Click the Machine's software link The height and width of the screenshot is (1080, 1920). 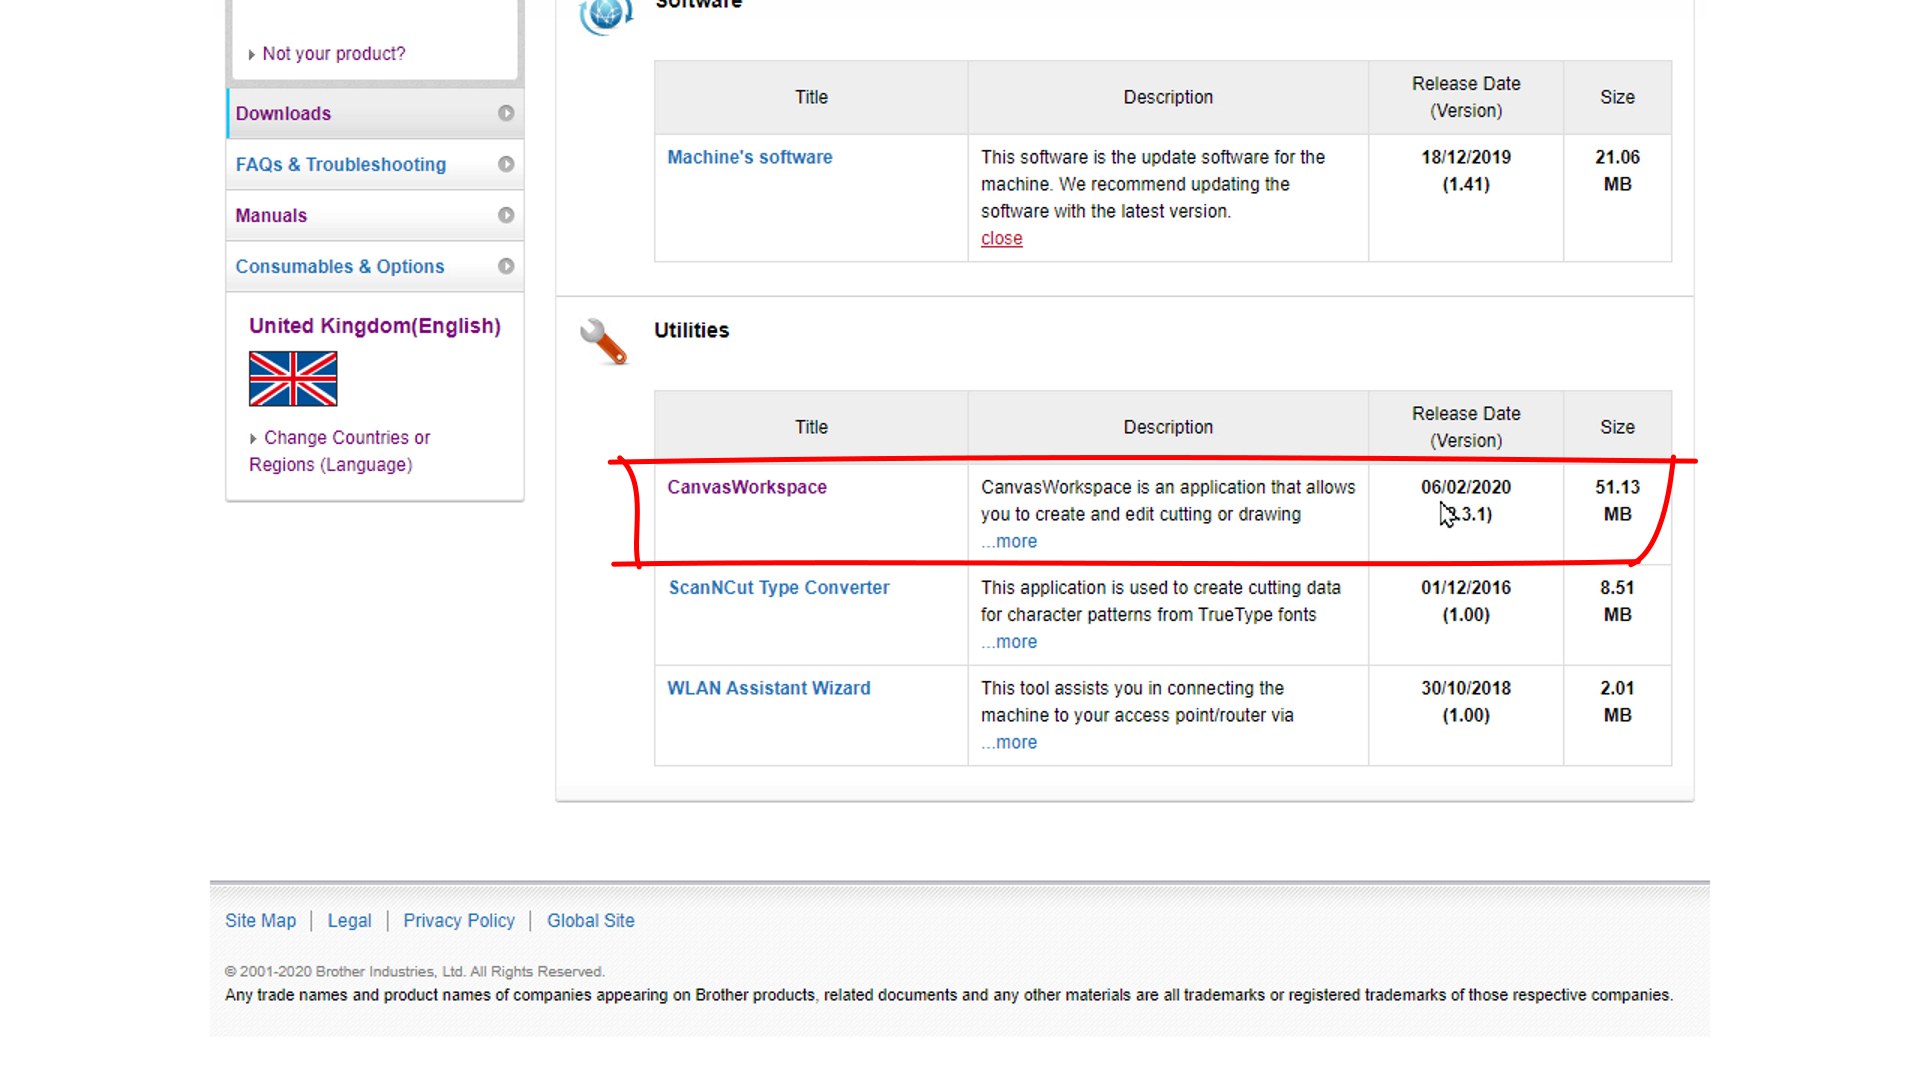pyautogui.click(x=749, y=158)
